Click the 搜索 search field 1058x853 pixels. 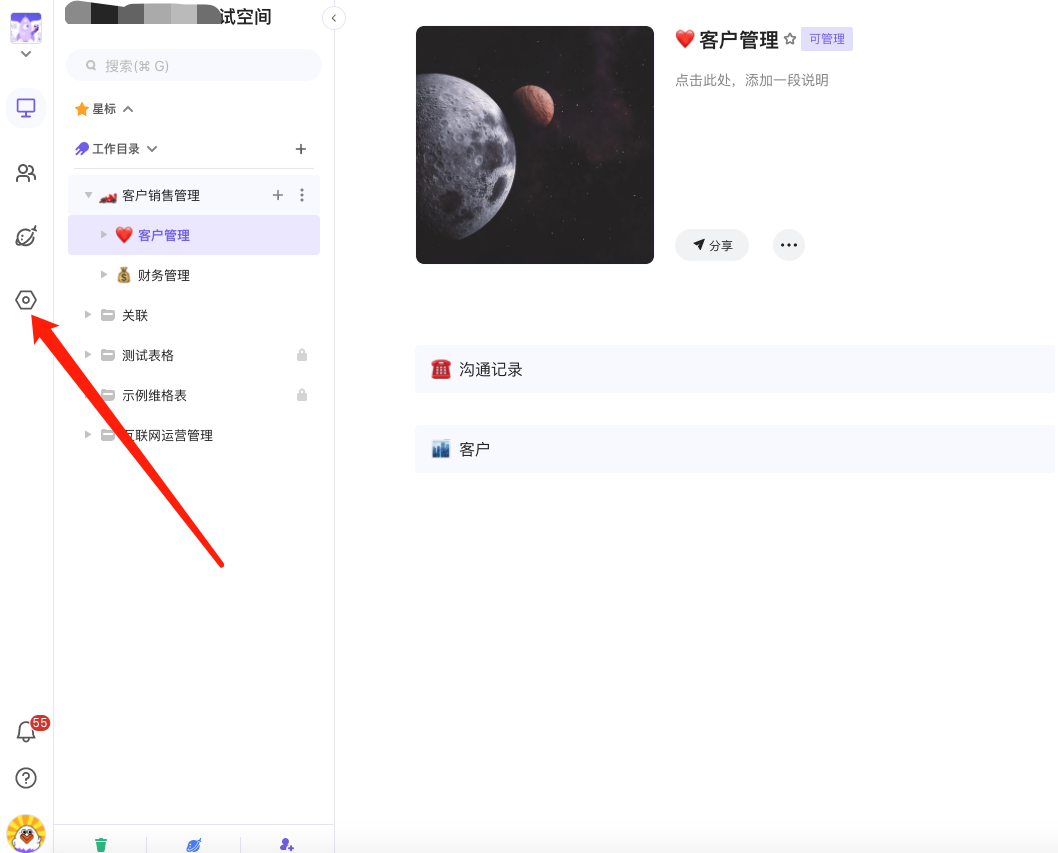click(193, 64)
